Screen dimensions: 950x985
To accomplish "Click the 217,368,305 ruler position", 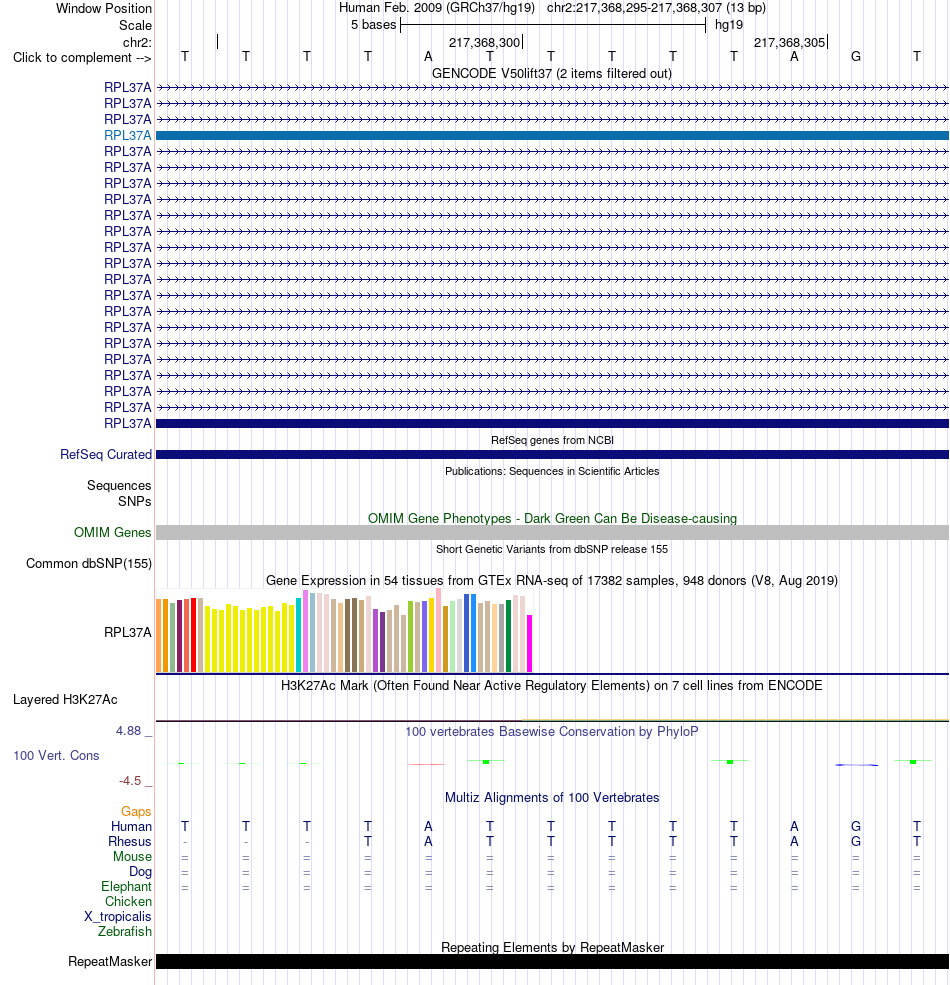I will point(789,42).
